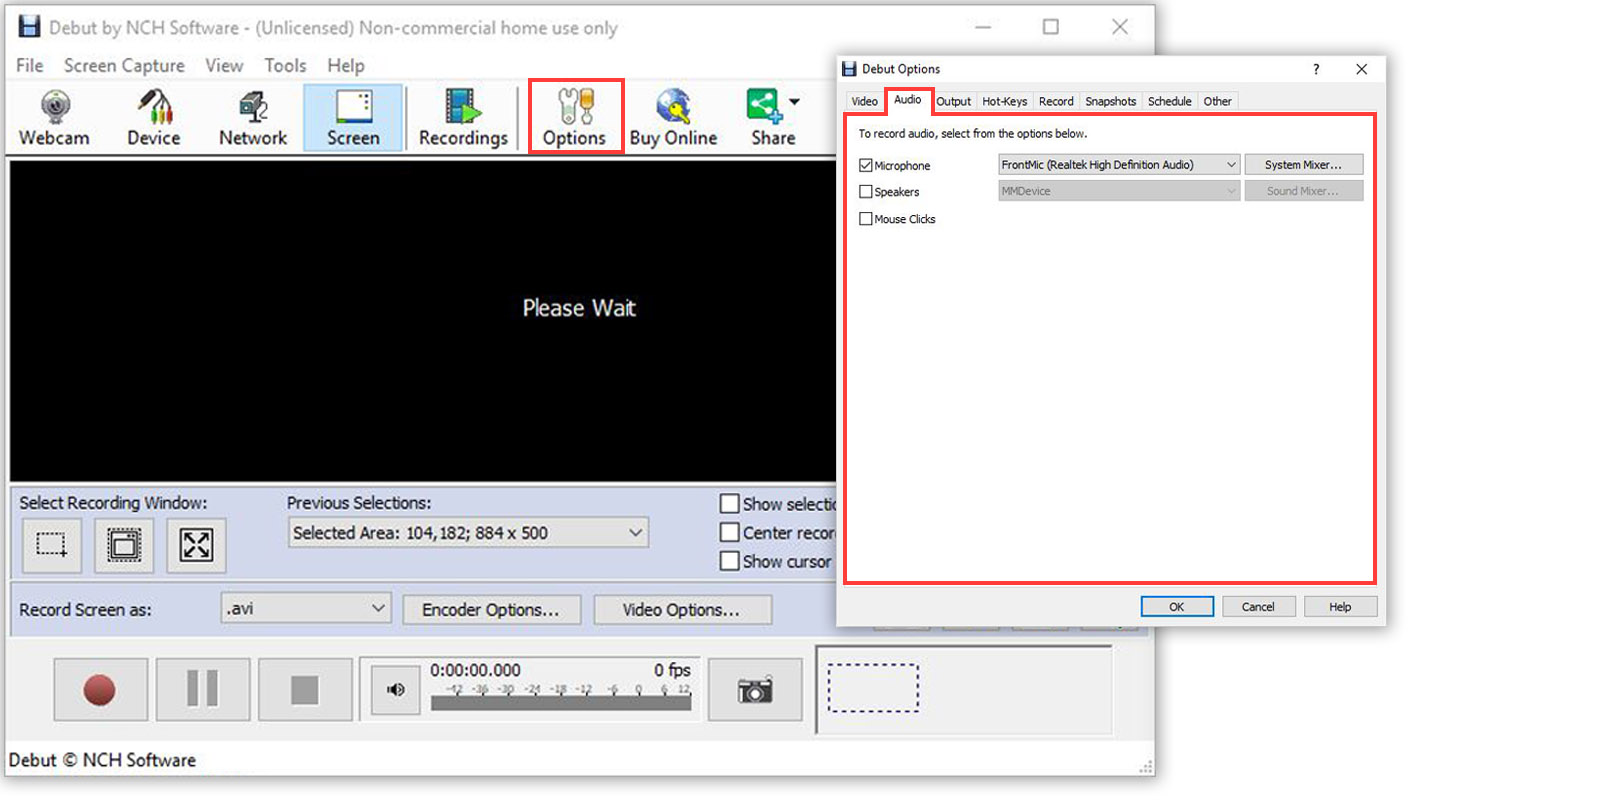Switch to the Schedule tab

coord(1170,101)
